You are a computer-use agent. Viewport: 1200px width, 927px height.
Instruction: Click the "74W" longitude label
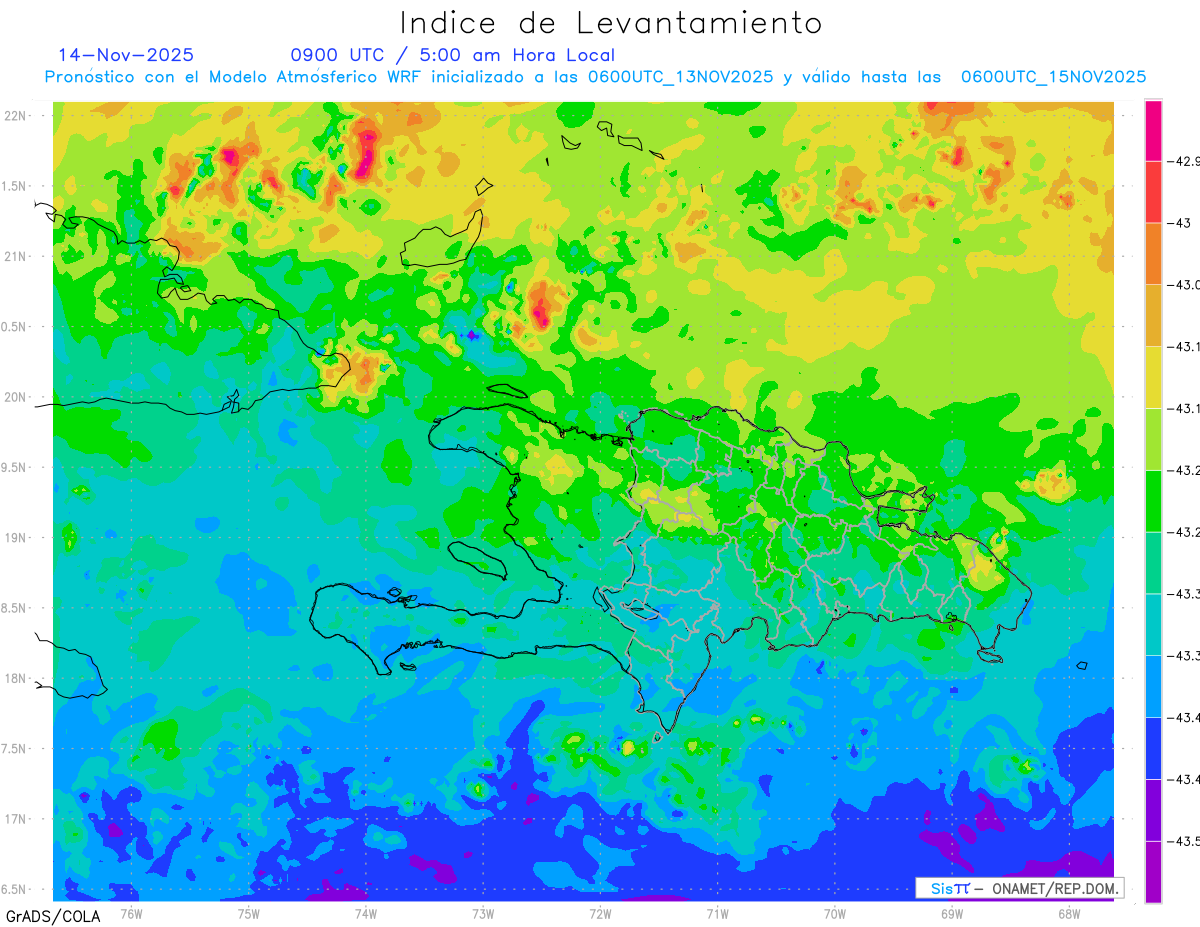(366, 913)
